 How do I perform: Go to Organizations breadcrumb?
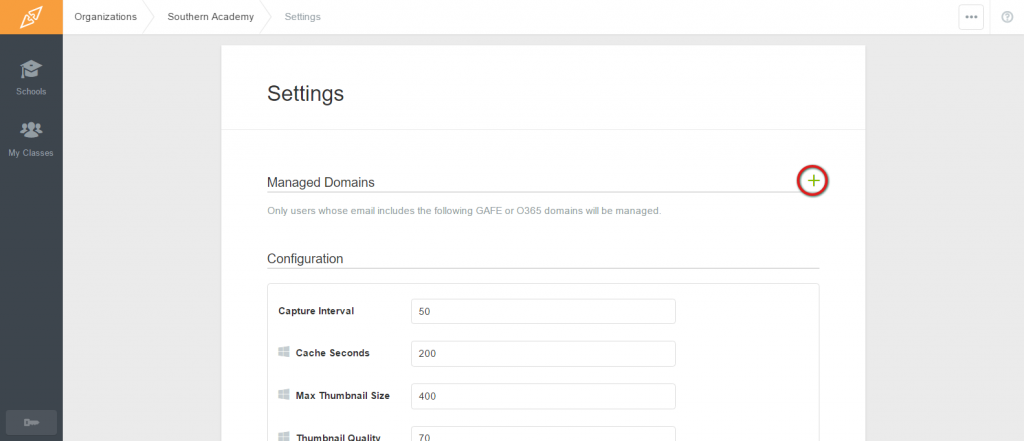pyautogui.click(x=106, y=17)
